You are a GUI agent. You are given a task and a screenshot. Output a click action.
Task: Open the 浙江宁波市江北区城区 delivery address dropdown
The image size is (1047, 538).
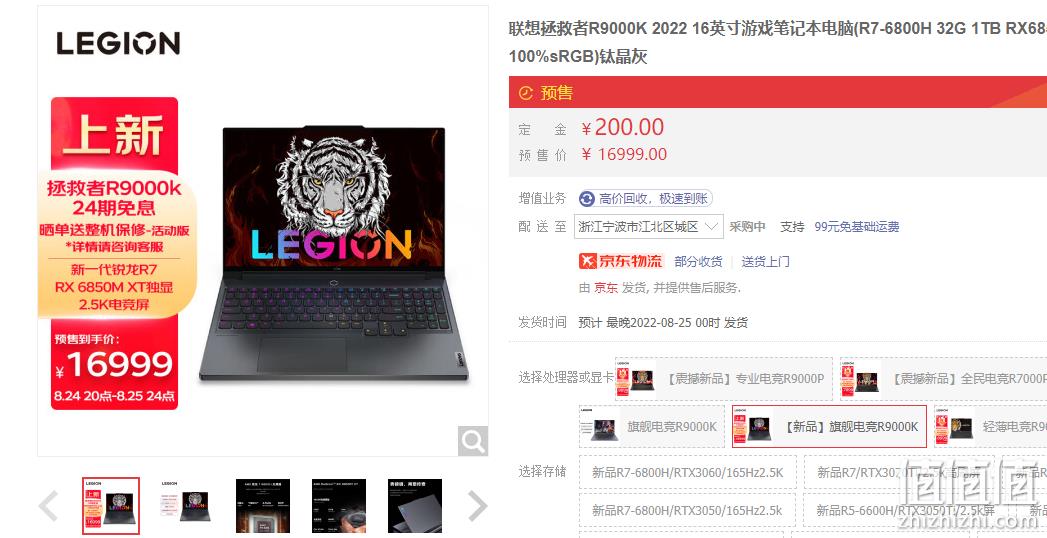click(x=648, y=227)
